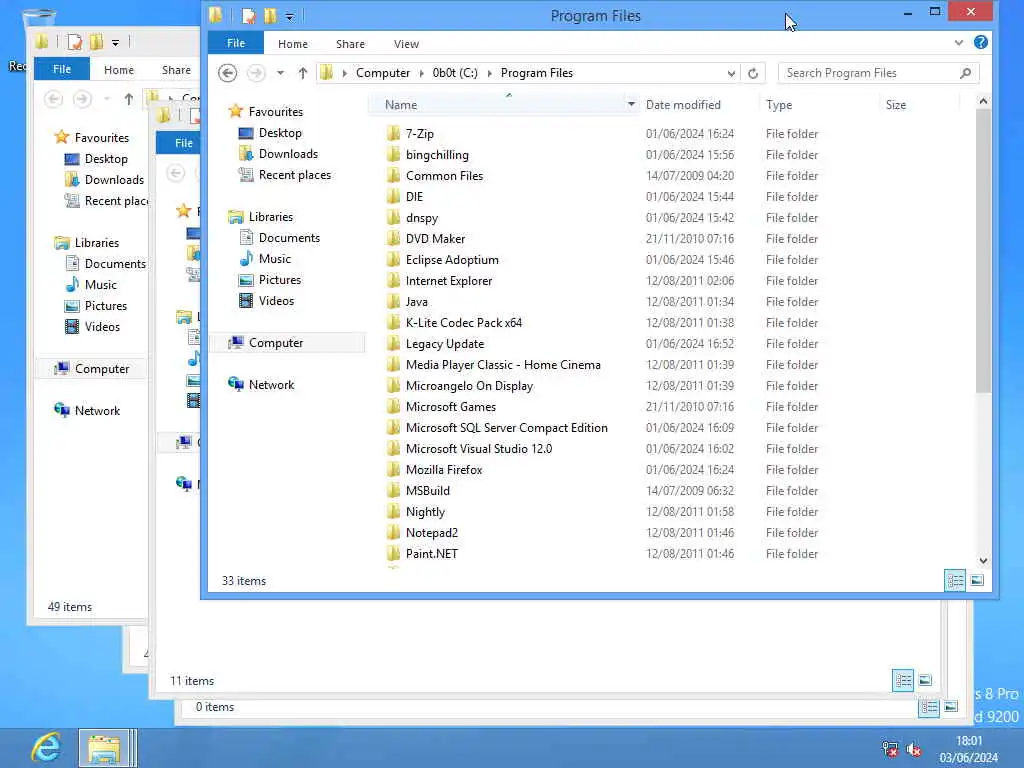Select the Paint.NET folder

coord(432,554)
